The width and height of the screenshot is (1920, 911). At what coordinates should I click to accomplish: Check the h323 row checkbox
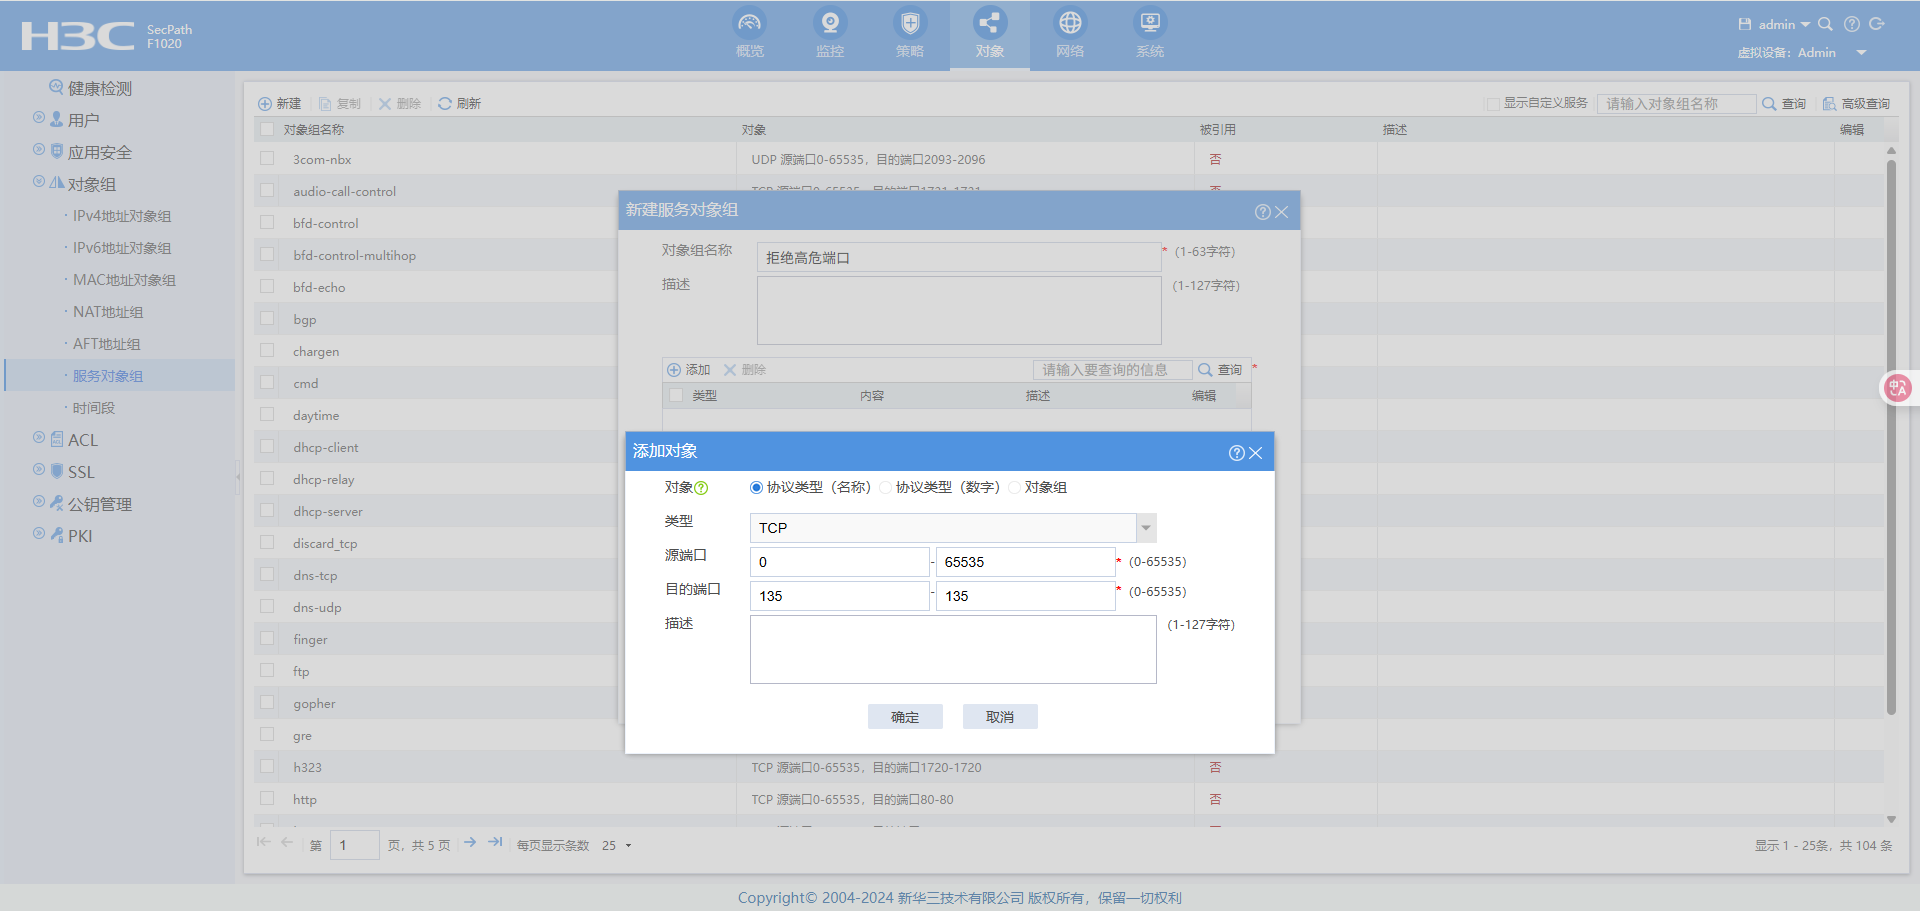point(267,766)
